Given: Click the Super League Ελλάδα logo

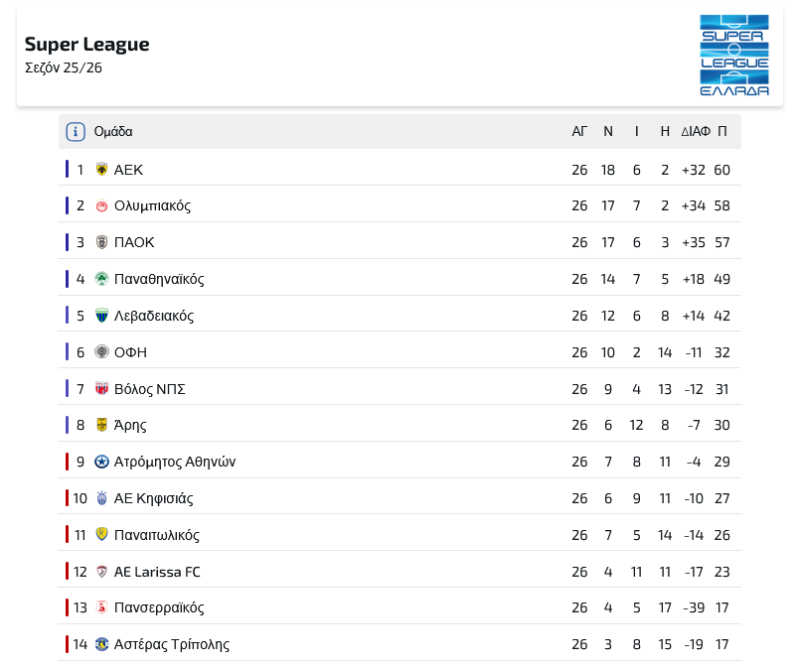Looking at the screenshot, I should (x=734, y=55).
